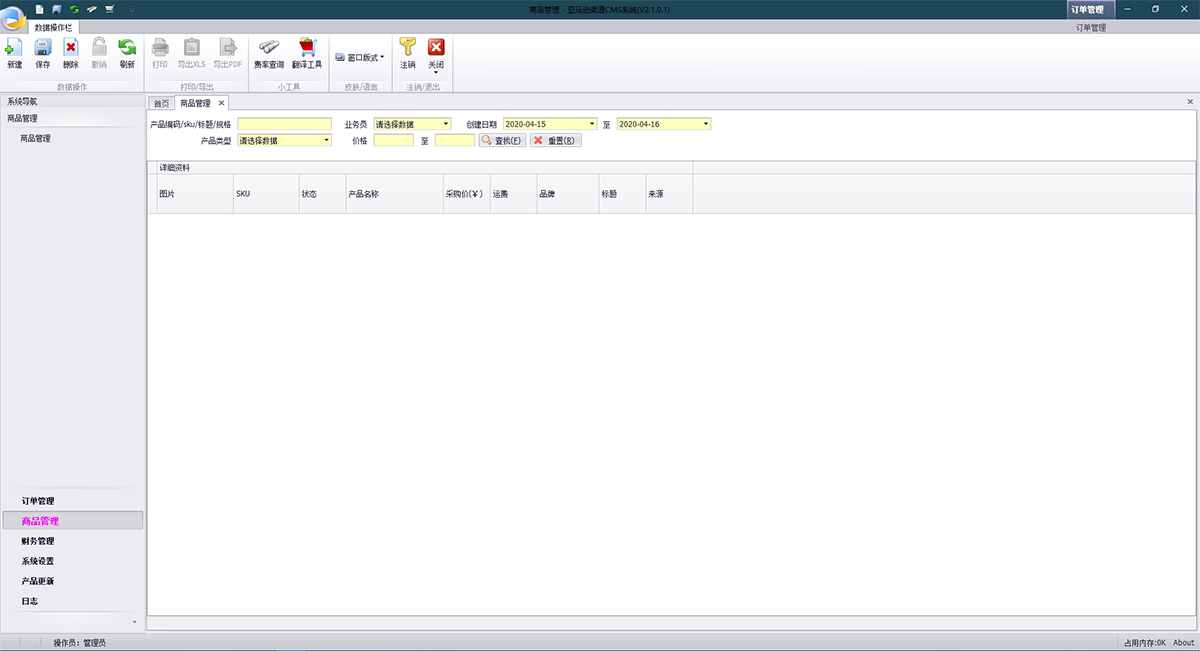
Task: Click the 重置(R) reset button
Action: pos(555,141)
